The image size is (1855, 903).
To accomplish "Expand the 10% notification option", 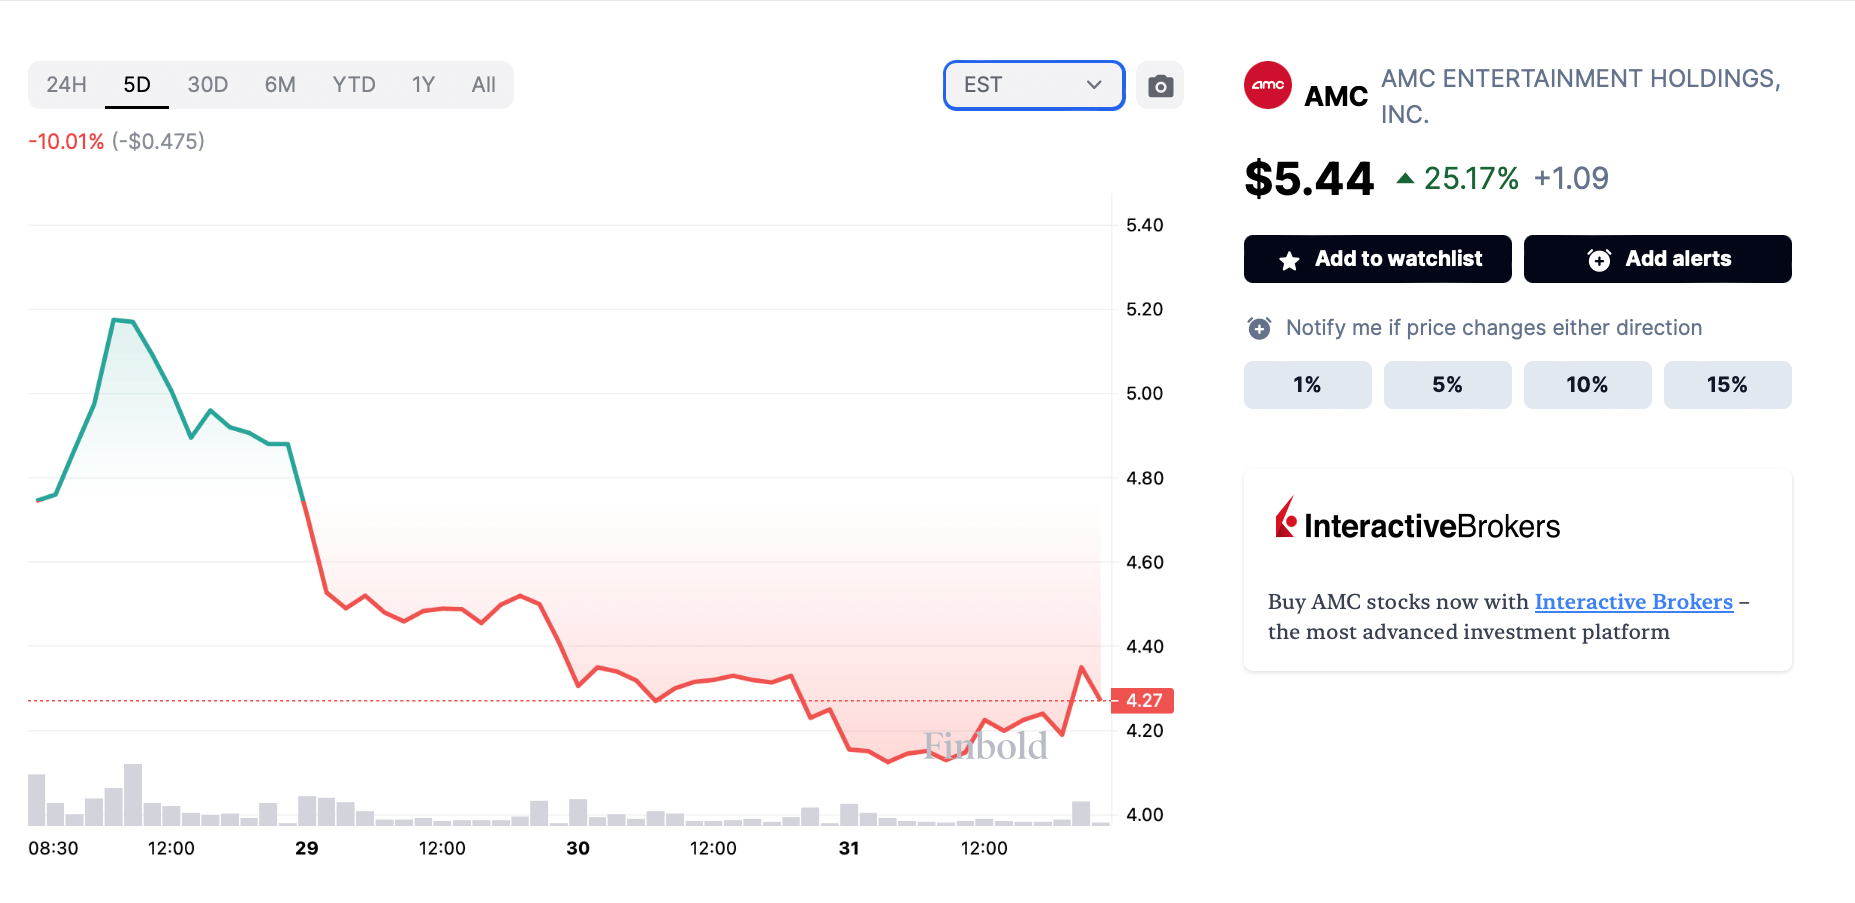I will click(1587, 384).
